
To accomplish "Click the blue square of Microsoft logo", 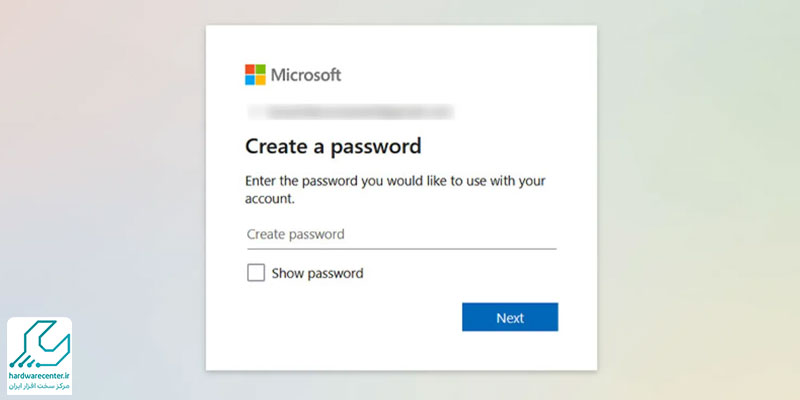I will tap(250, 80).
